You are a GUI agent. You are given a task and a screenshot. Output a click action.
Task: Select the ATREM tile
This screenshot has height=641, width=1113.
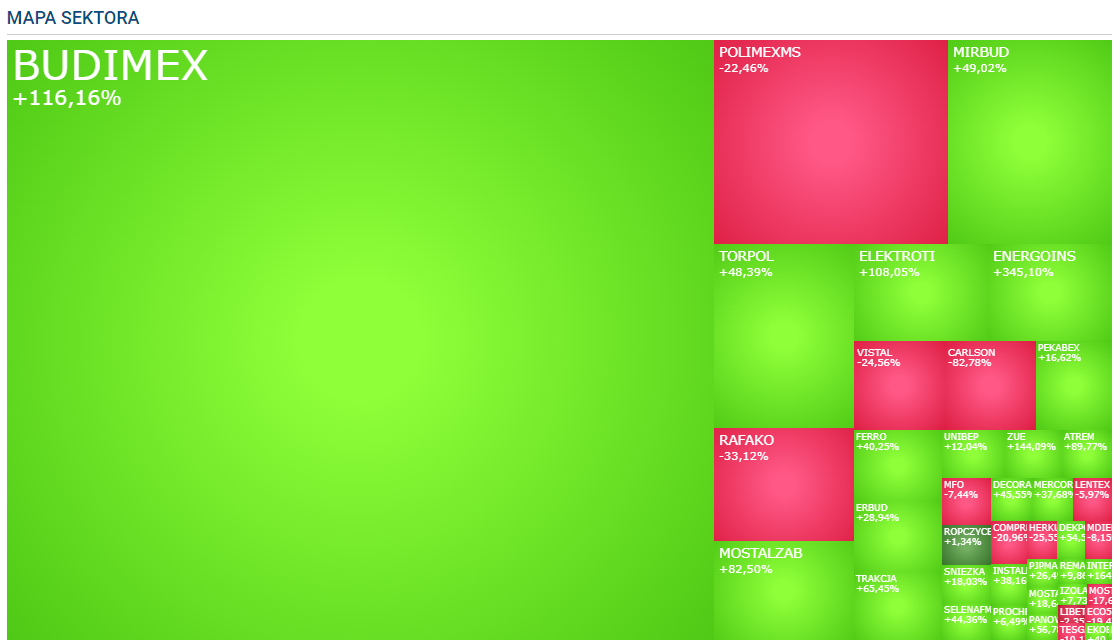[1086, 453]
